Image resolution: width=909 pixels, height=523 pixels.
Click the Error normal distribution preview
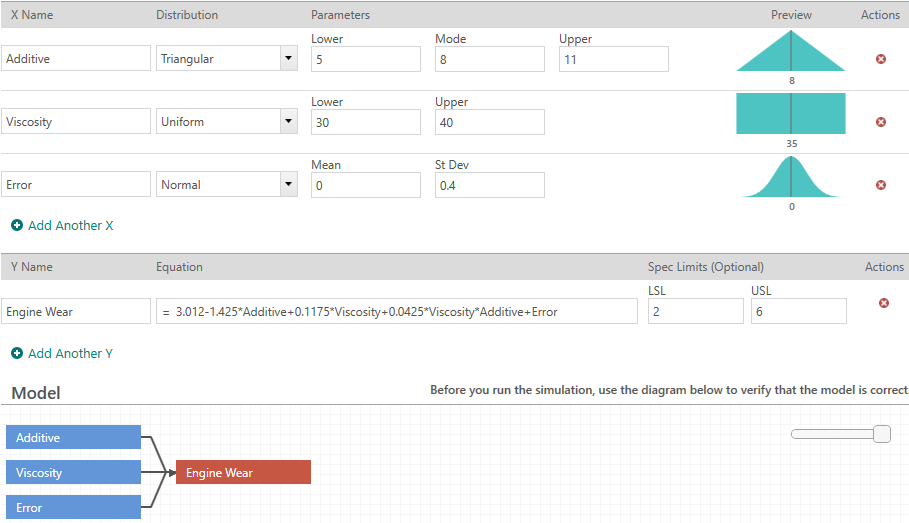tap(791, 178)
